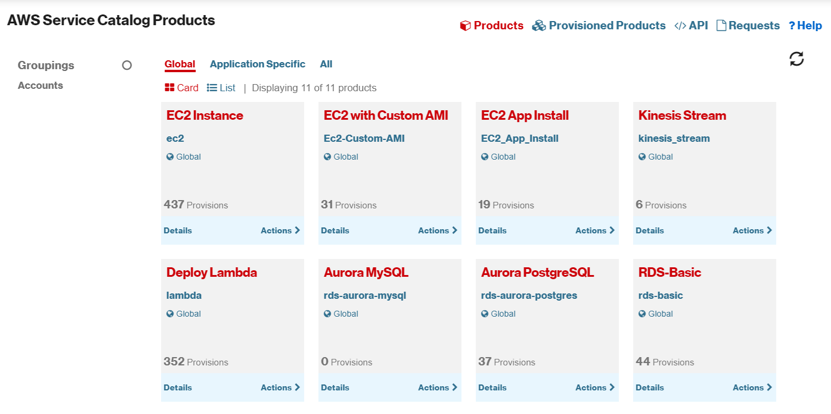Select the Application Specific tab
Image resolution: width=831 pixels, height=414 pixels.
pyautogui.click(x=257, y=64)
